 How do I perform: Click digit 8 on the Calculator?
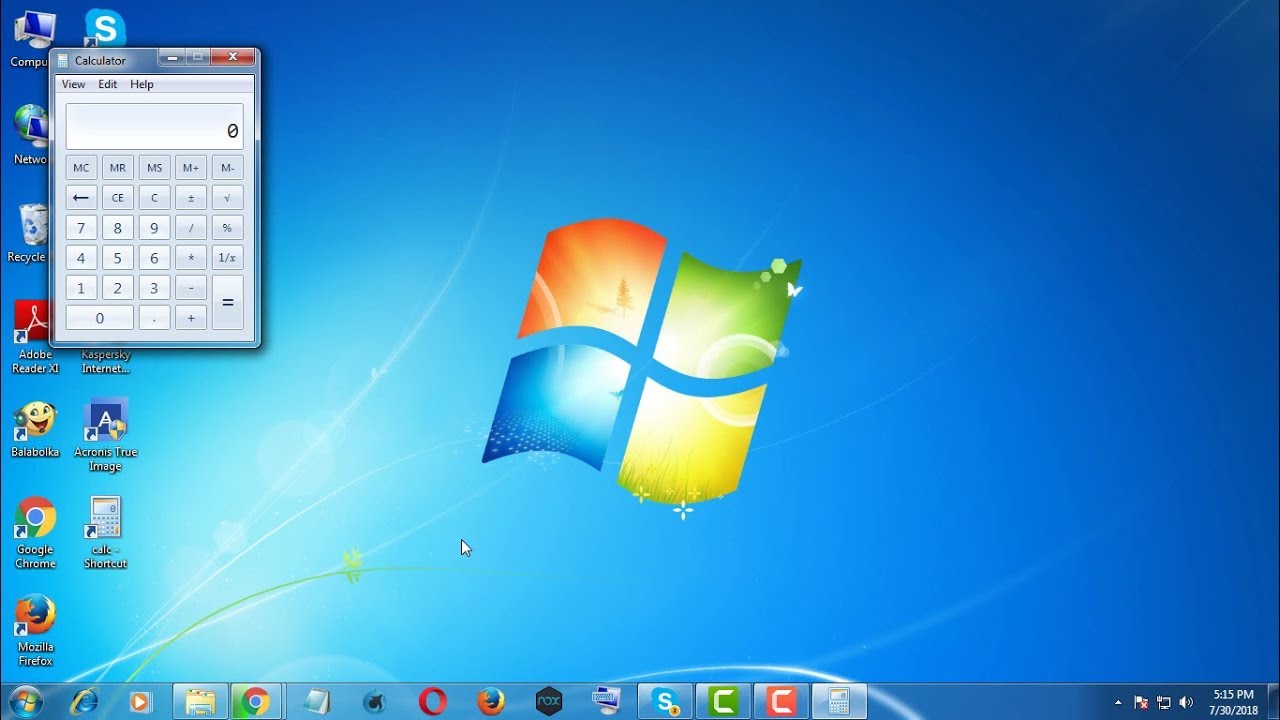(x=118, y=228)
